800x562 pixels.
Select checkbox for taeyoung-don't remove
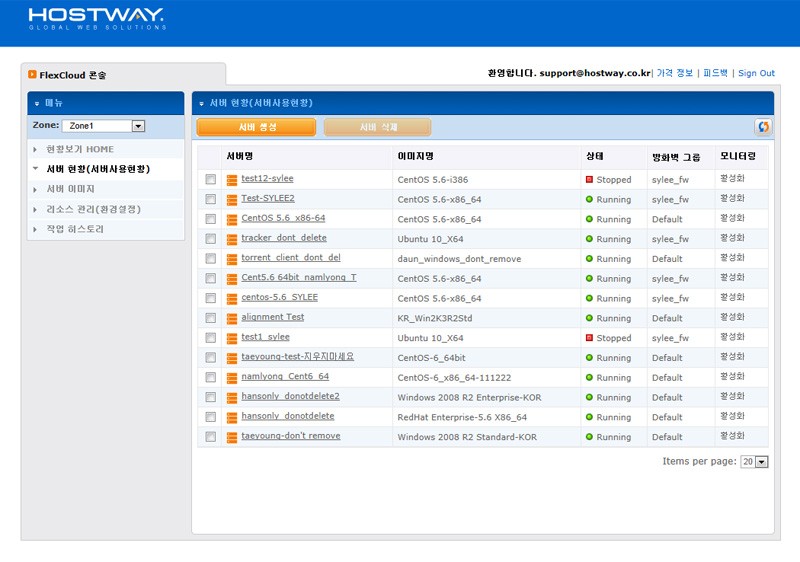(x=210, y=437)
